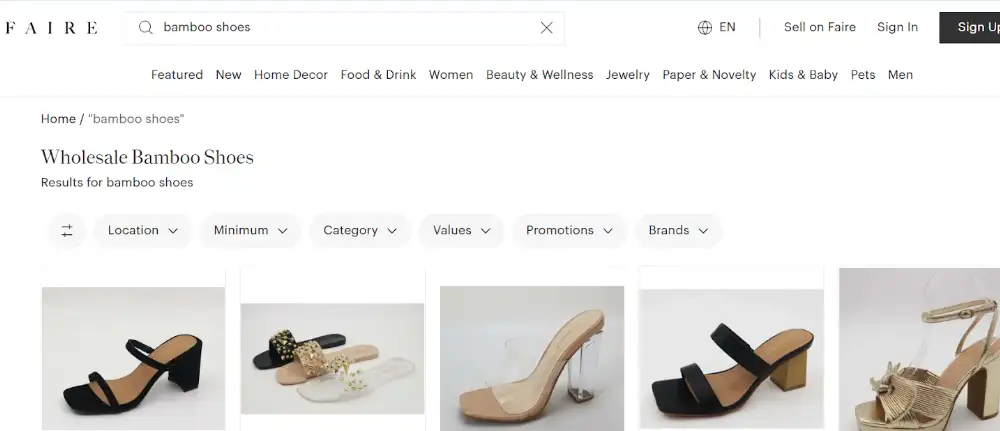Click the Home breadcrumb link
Viewport: 1000px width, 431px height.
click(58, 119)
